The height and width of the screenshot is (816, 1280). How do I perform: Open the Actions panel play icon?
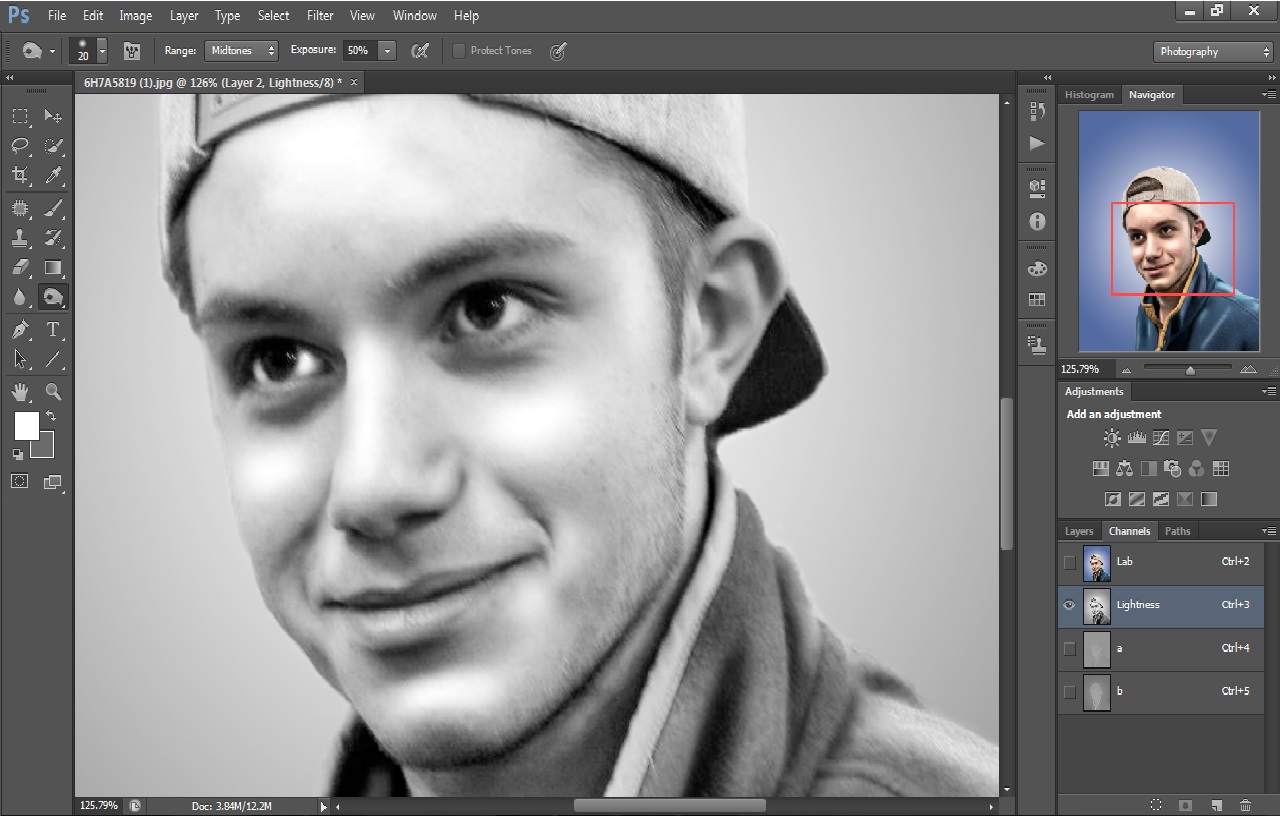1037,143
